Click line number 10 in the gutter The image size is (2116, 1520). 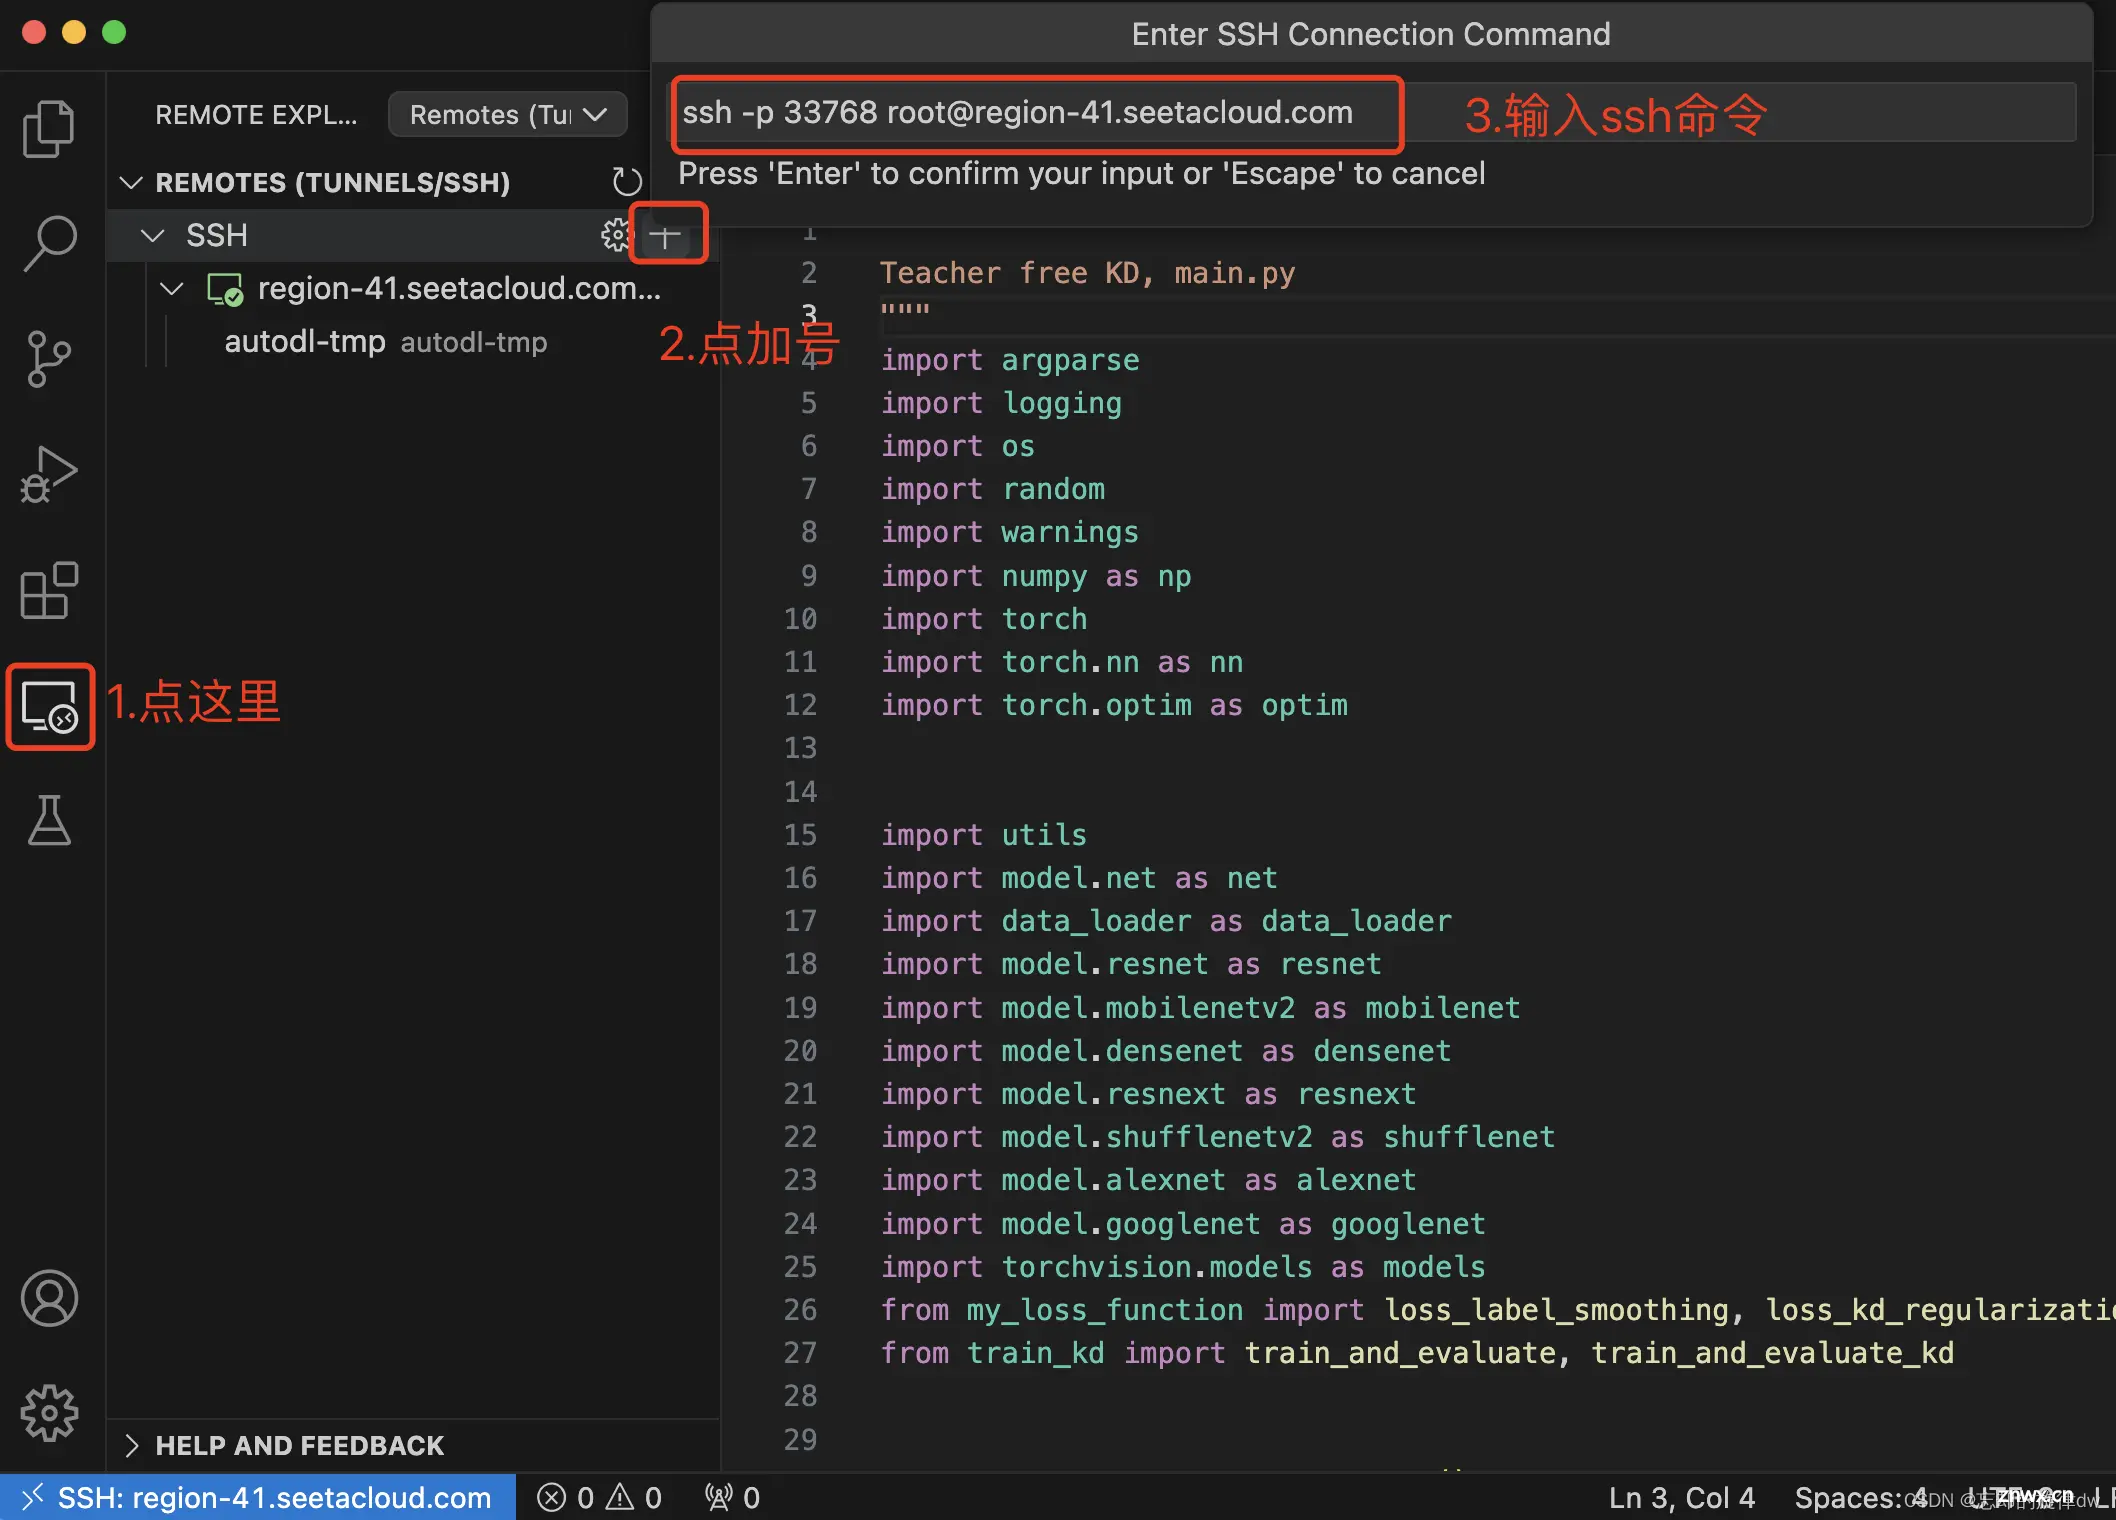[x=800, y=619]
